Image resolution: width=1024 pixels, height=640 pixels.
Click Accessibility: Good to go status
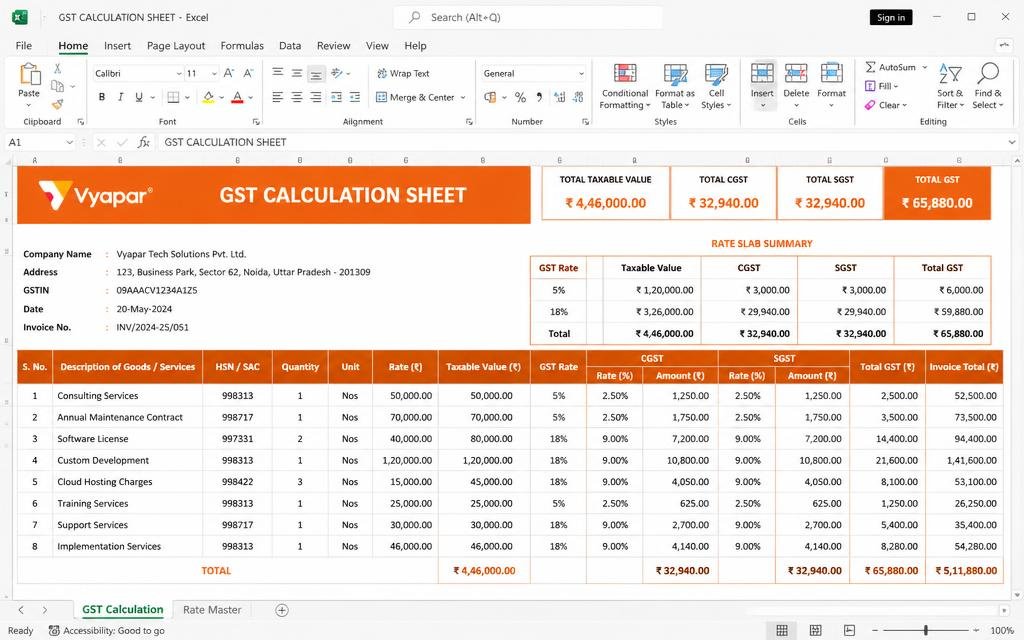coord(107,630)
